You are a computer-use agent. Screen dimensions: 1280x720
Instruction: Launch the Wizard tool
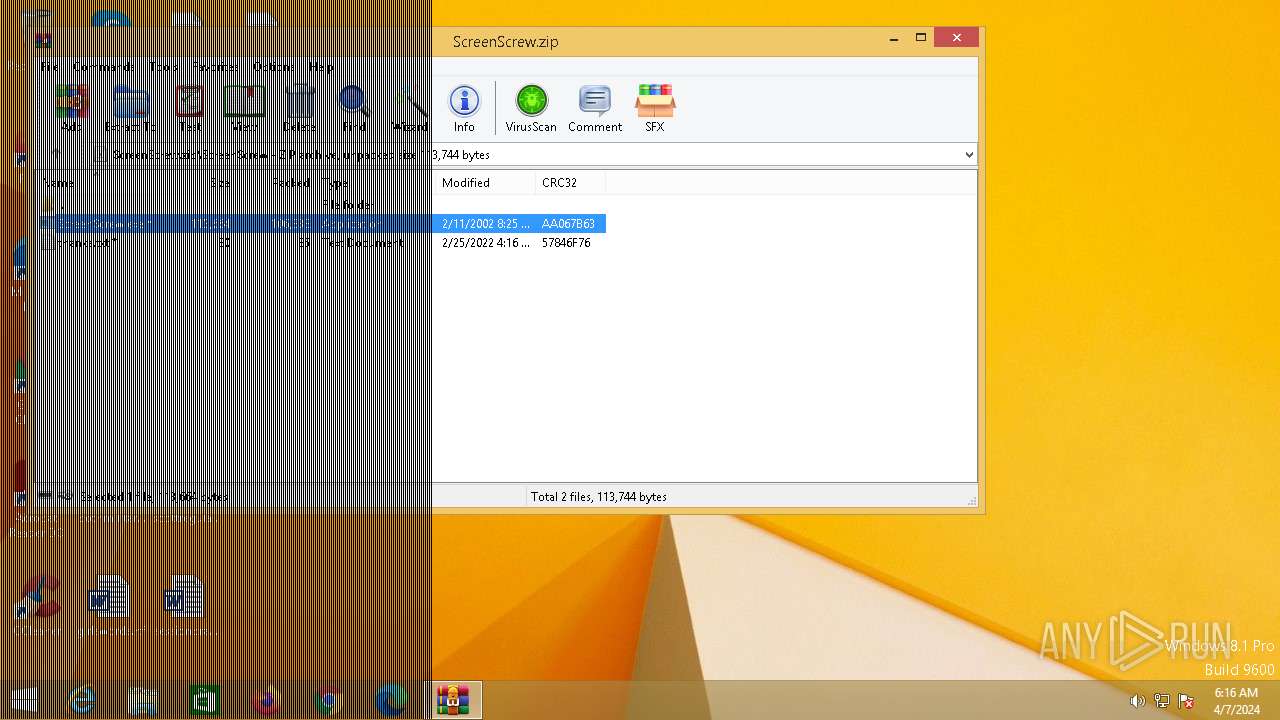(410, 108)
